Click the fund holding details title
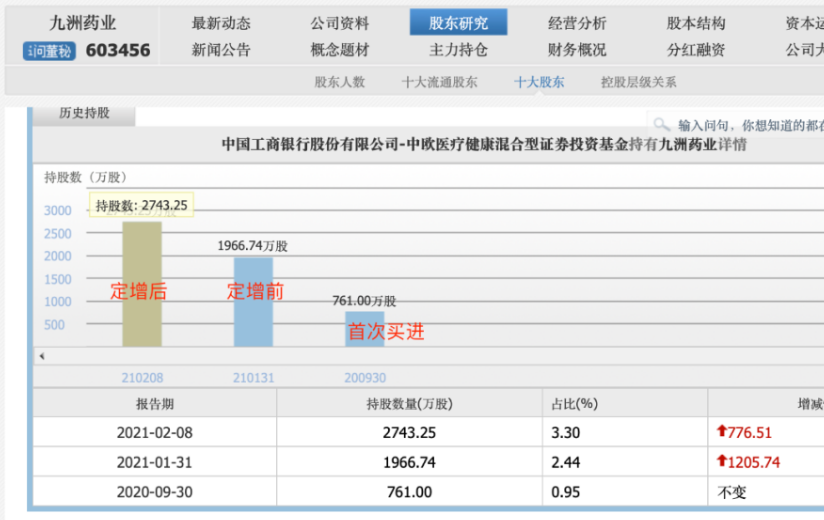 (x=484, y=144)
